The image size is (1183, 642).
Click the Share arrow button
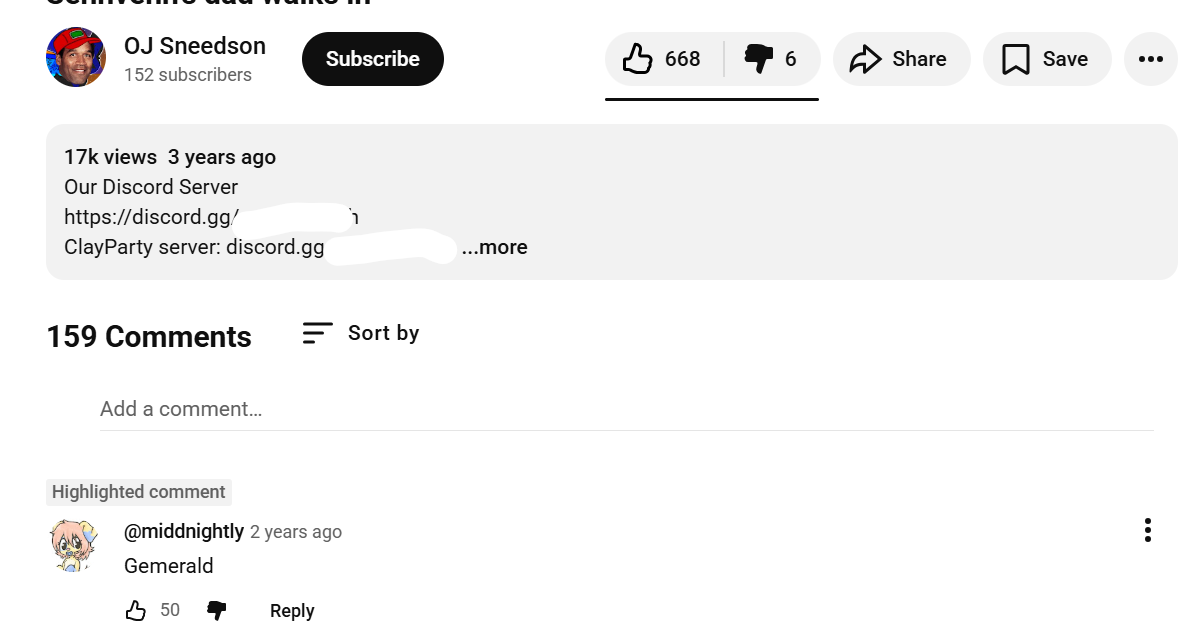900,59
